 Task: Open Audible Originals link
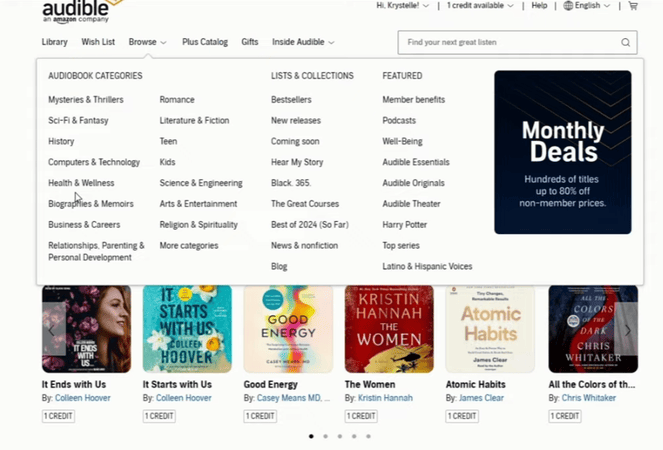pyautogui.click(x=413, y=183)
